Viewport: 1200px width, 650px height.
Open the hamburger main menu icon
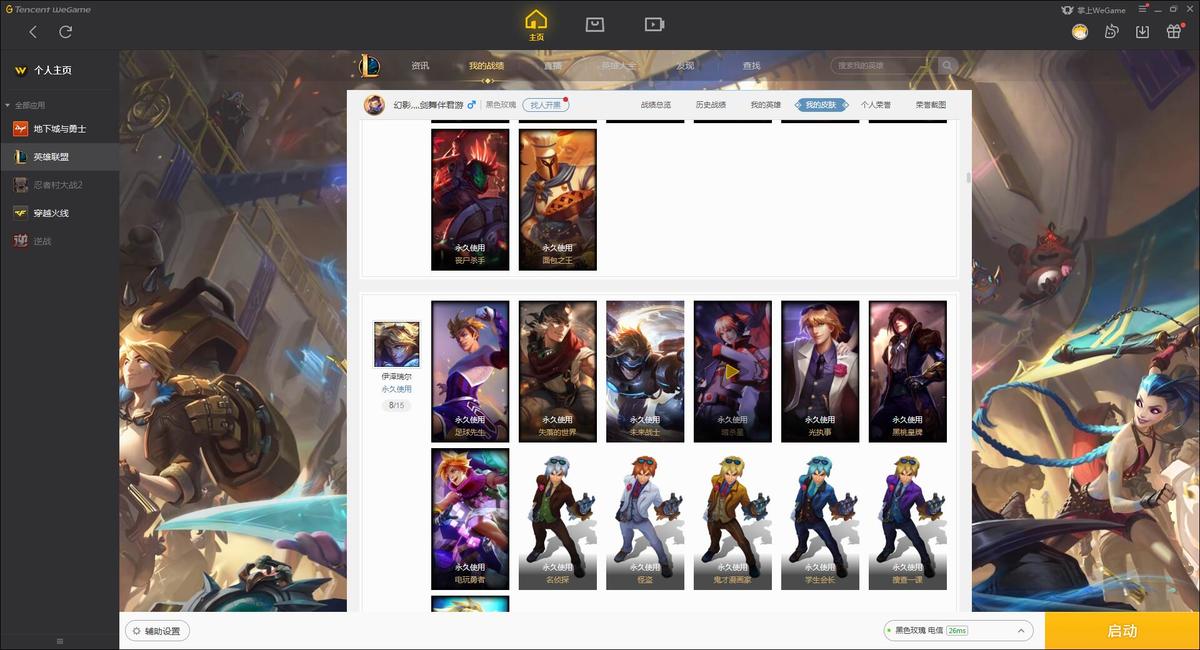(1142, 10)
